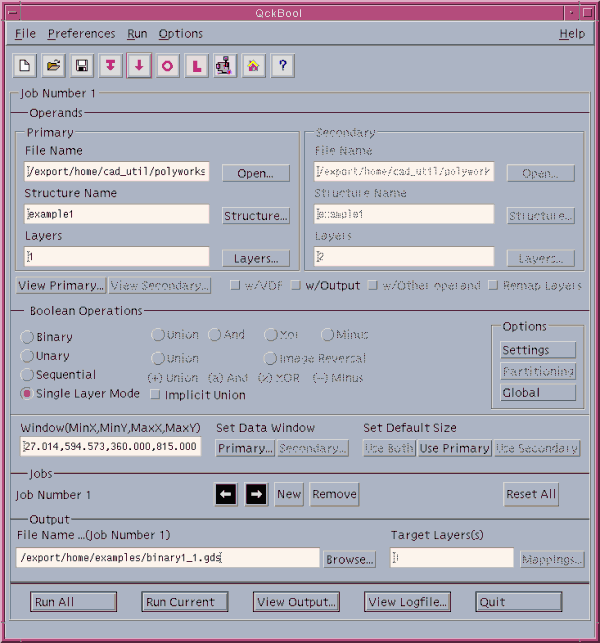Open the Run menu
The image size is (600, 643).
coord(137,34)
